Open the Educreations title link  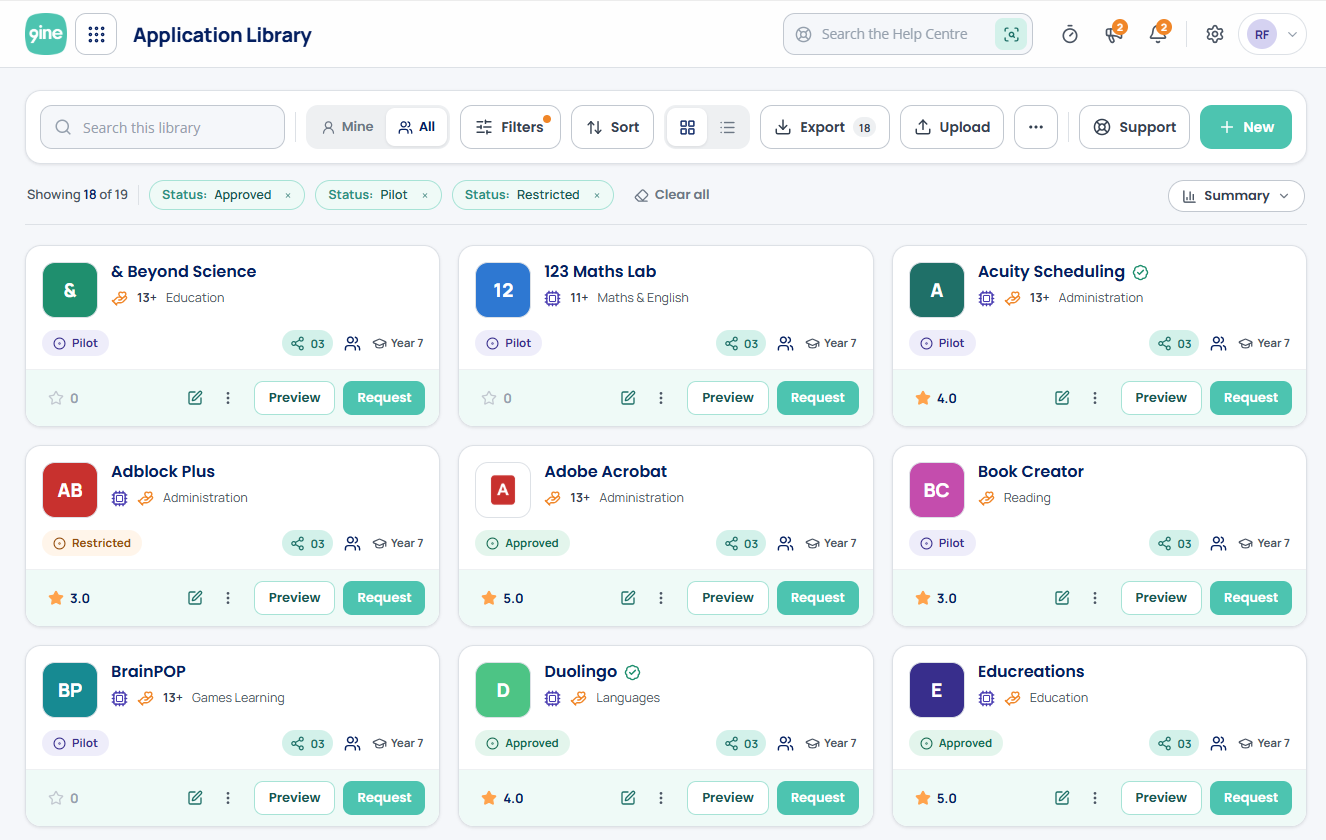point(1031,672)
